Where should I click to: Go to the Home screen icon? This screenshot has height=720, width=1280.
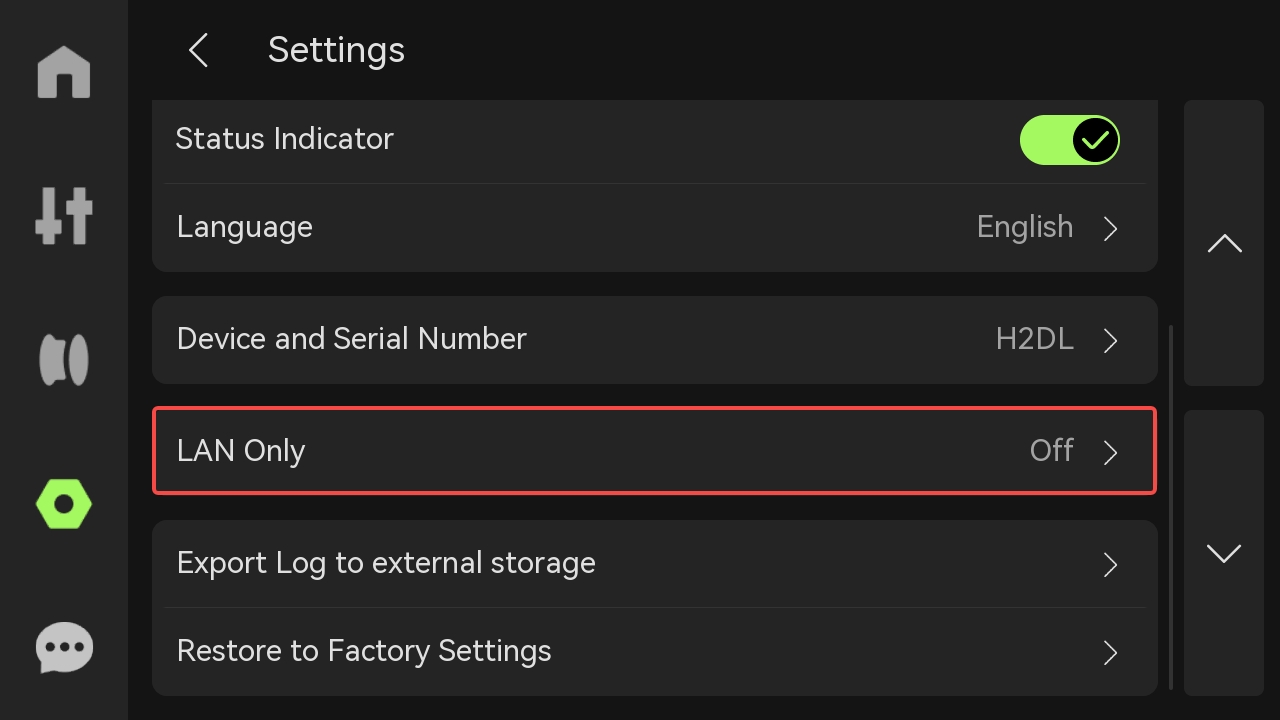64,73
